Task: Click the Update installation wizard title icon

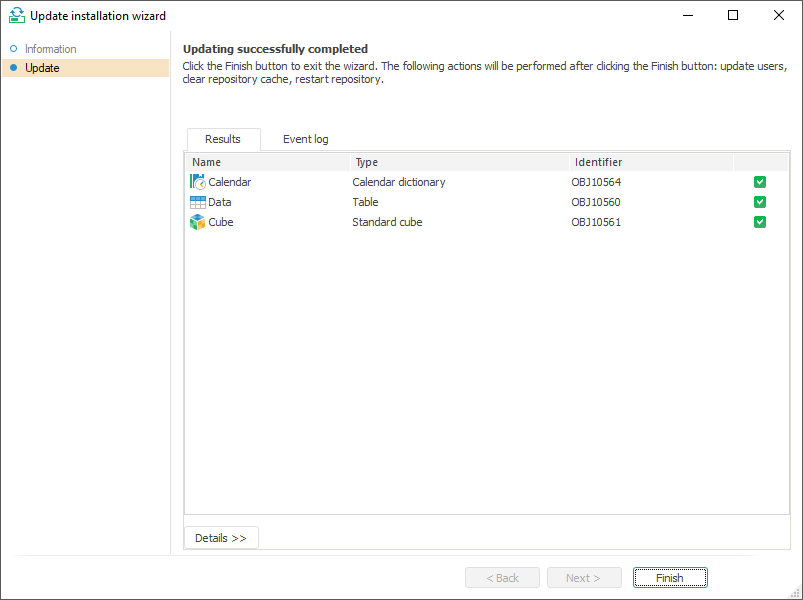Action: (16, 16)
